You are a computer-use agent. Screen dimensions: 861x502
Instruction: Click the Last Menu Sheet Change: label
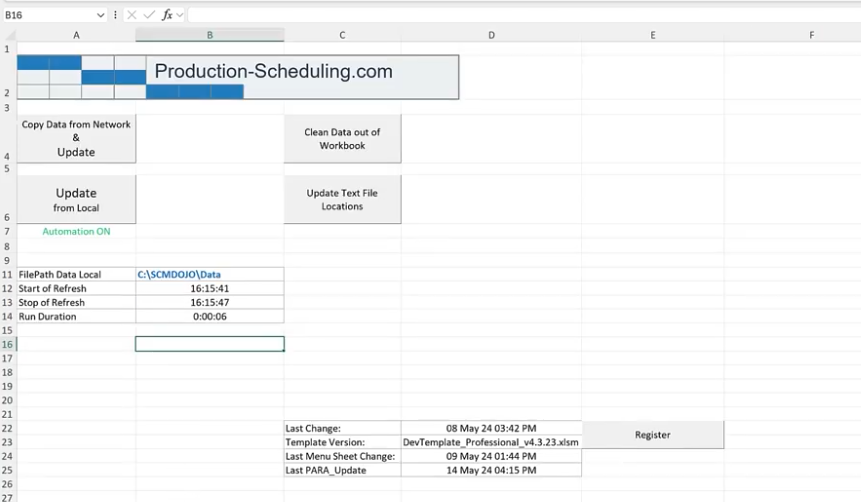point(342,456)
